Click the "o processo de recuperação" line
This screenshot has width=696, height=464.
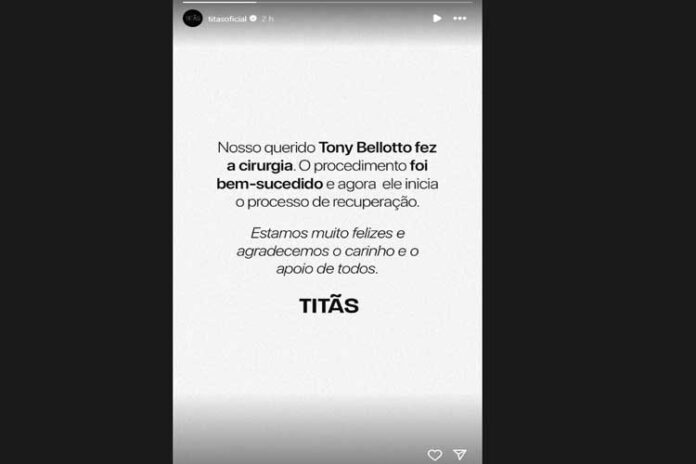pos(327,202)
